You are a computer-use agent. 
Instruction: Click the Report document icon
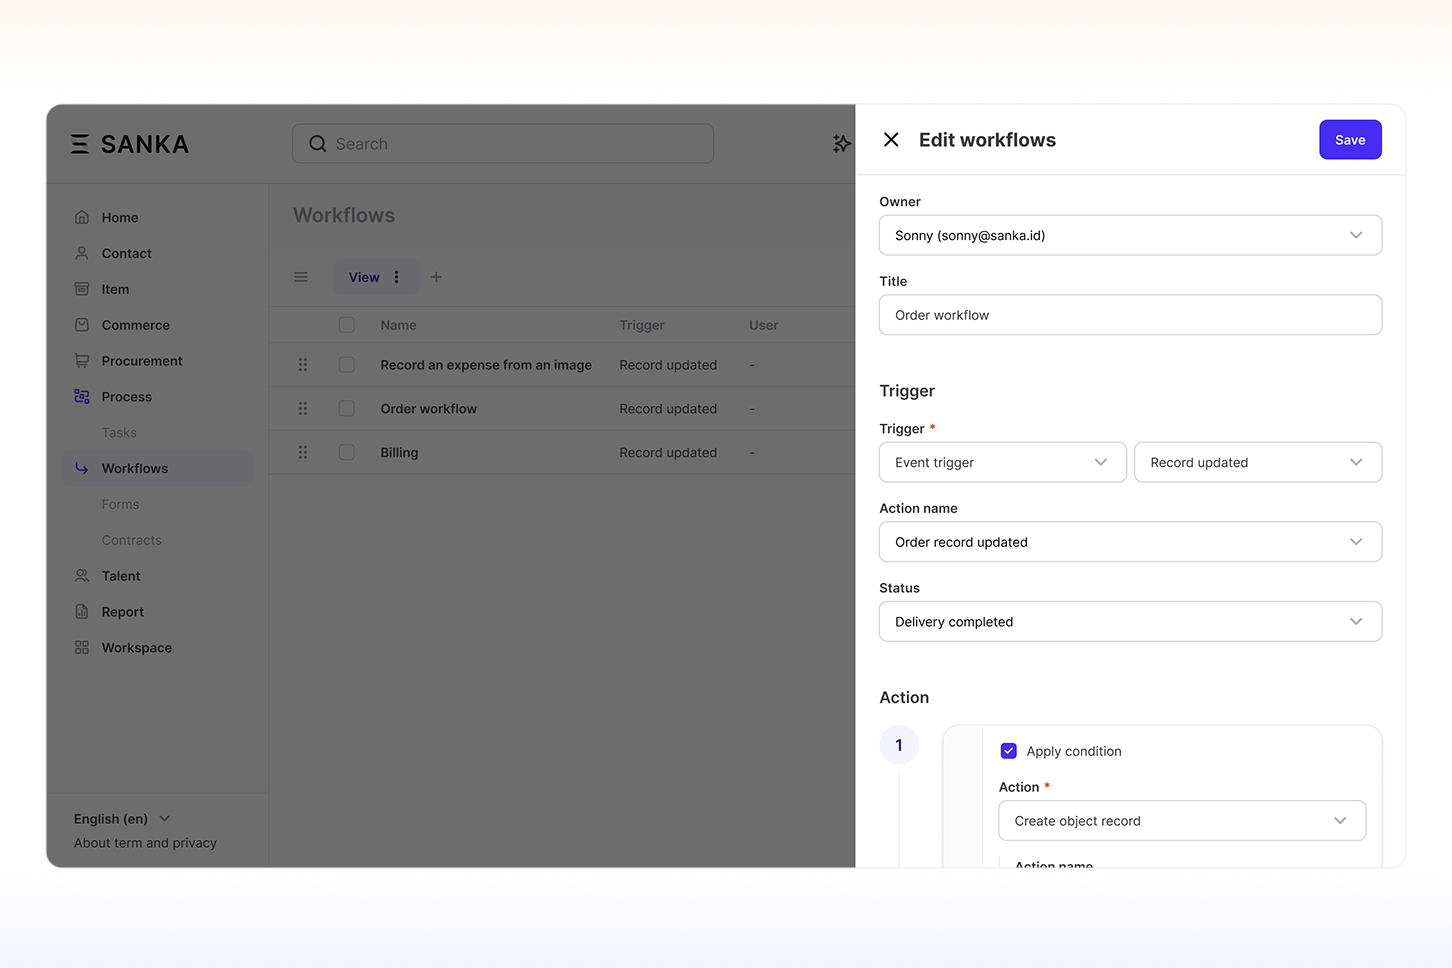pos(82,612)
